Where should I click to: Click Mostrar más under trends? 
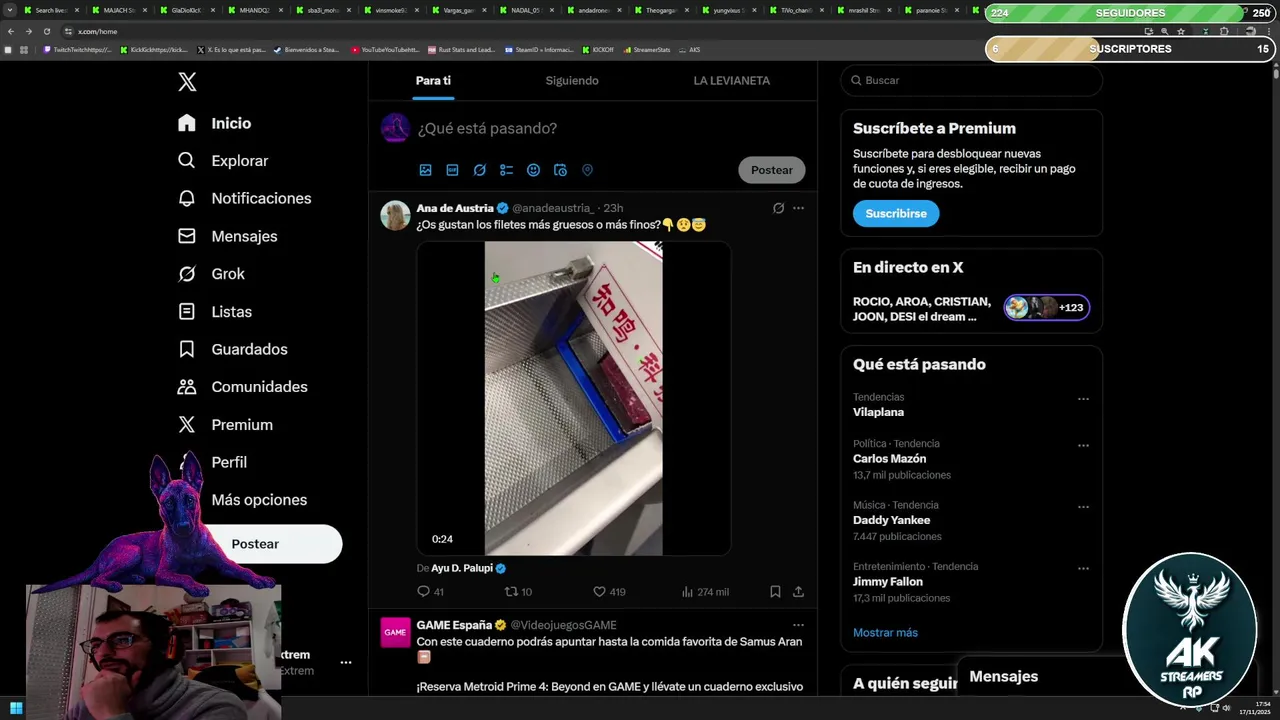tap(885, 633)
